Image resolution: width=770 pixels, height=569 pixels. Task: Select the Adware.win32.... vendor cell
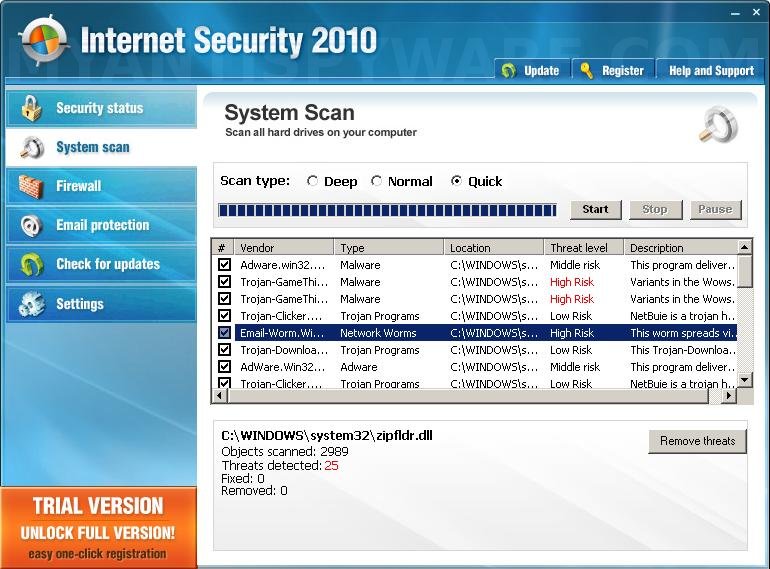(283, 265)
